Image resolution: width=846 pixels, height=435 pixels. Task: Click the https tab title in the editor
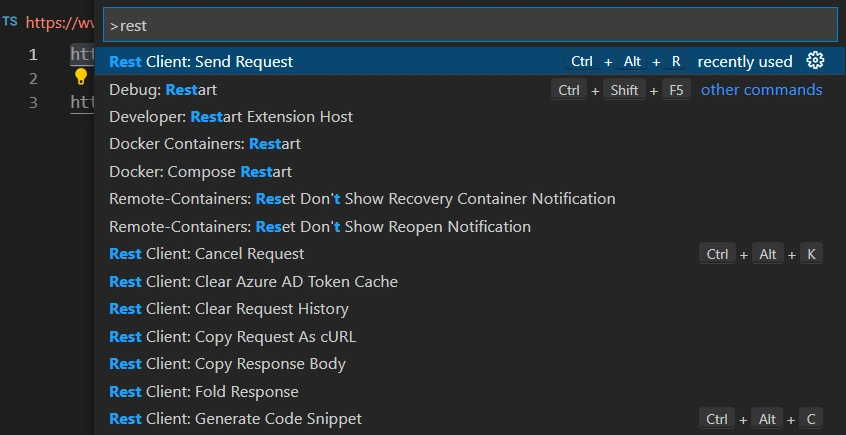60,23
